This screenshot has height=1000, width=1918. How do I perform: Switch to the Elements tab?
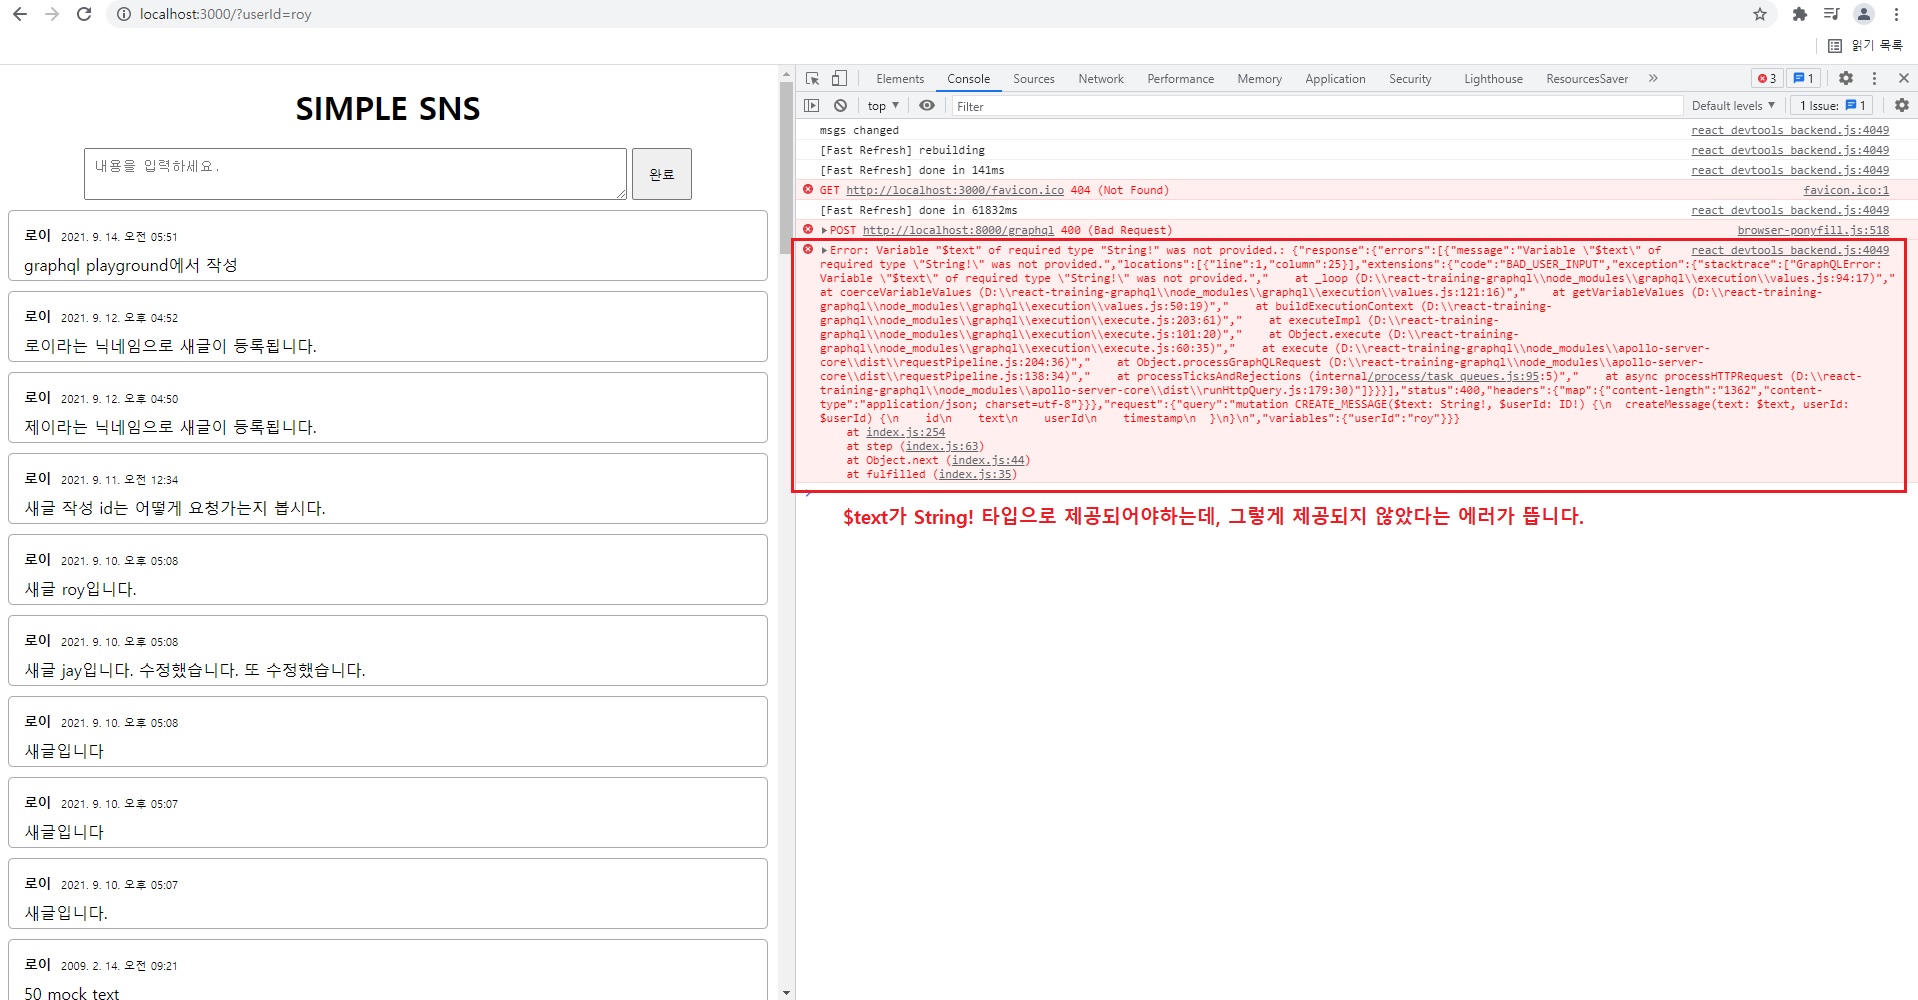(899, 79)
